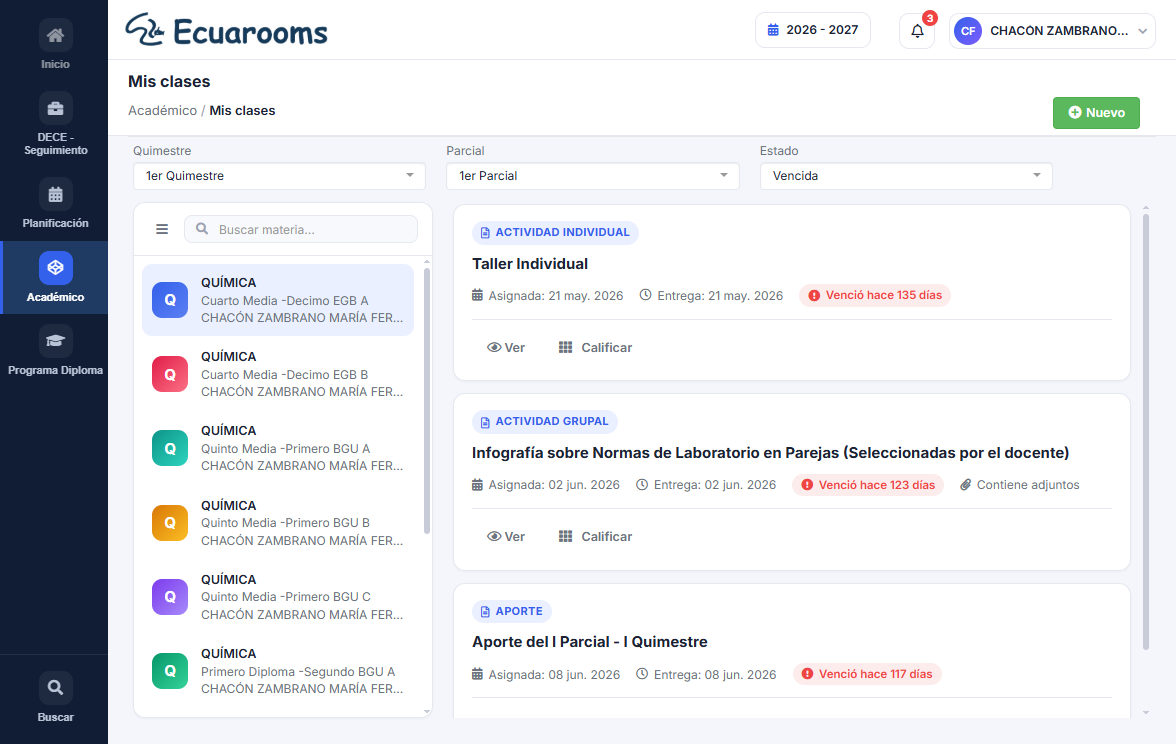The image size is (1176, 744).
Task: Click the Buscar materia search field
Action: click(301, 230)
